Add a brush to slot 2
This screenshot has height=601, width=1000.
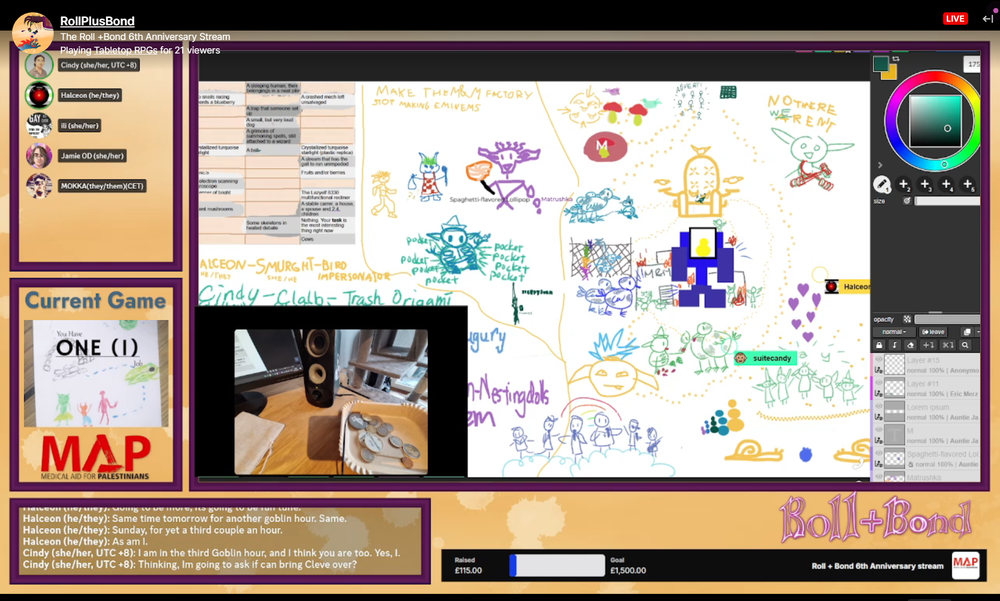click(904, 184)
